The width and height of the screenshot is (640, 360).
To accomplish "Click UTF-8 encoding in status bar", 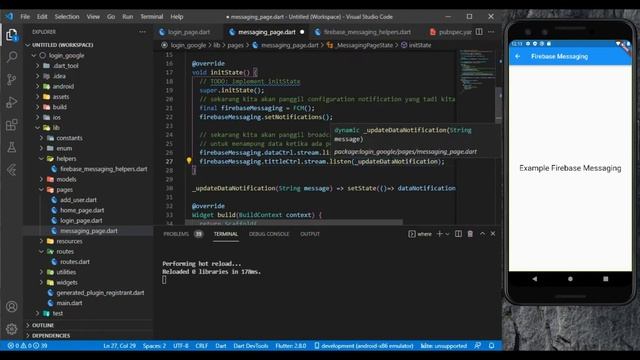I will (181, 346).
